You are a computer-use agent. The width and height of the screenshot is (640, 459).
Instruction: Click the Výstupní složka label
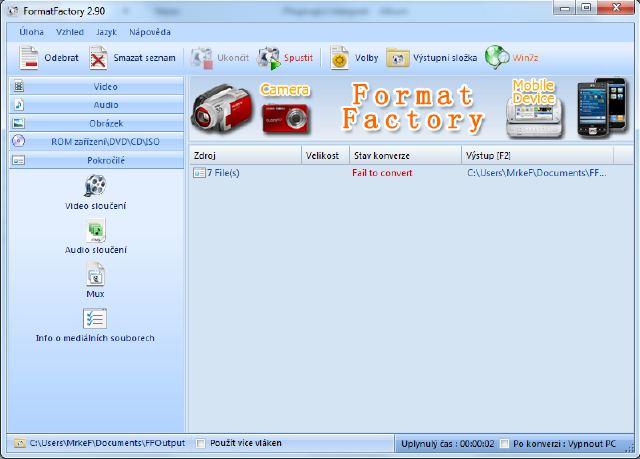pos(445,58)
